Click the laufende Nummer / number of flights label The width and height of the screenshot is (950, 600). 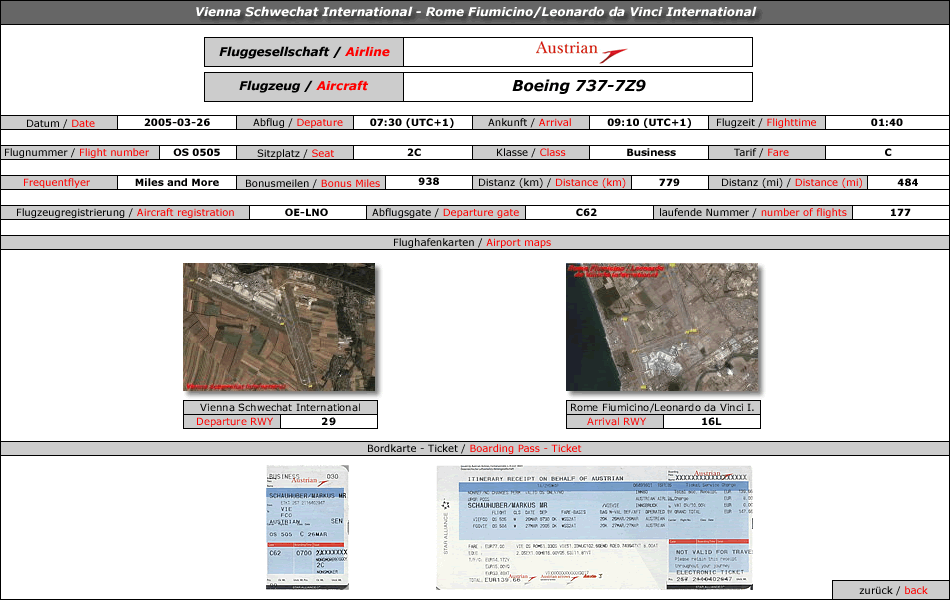(x=753, y=213)
